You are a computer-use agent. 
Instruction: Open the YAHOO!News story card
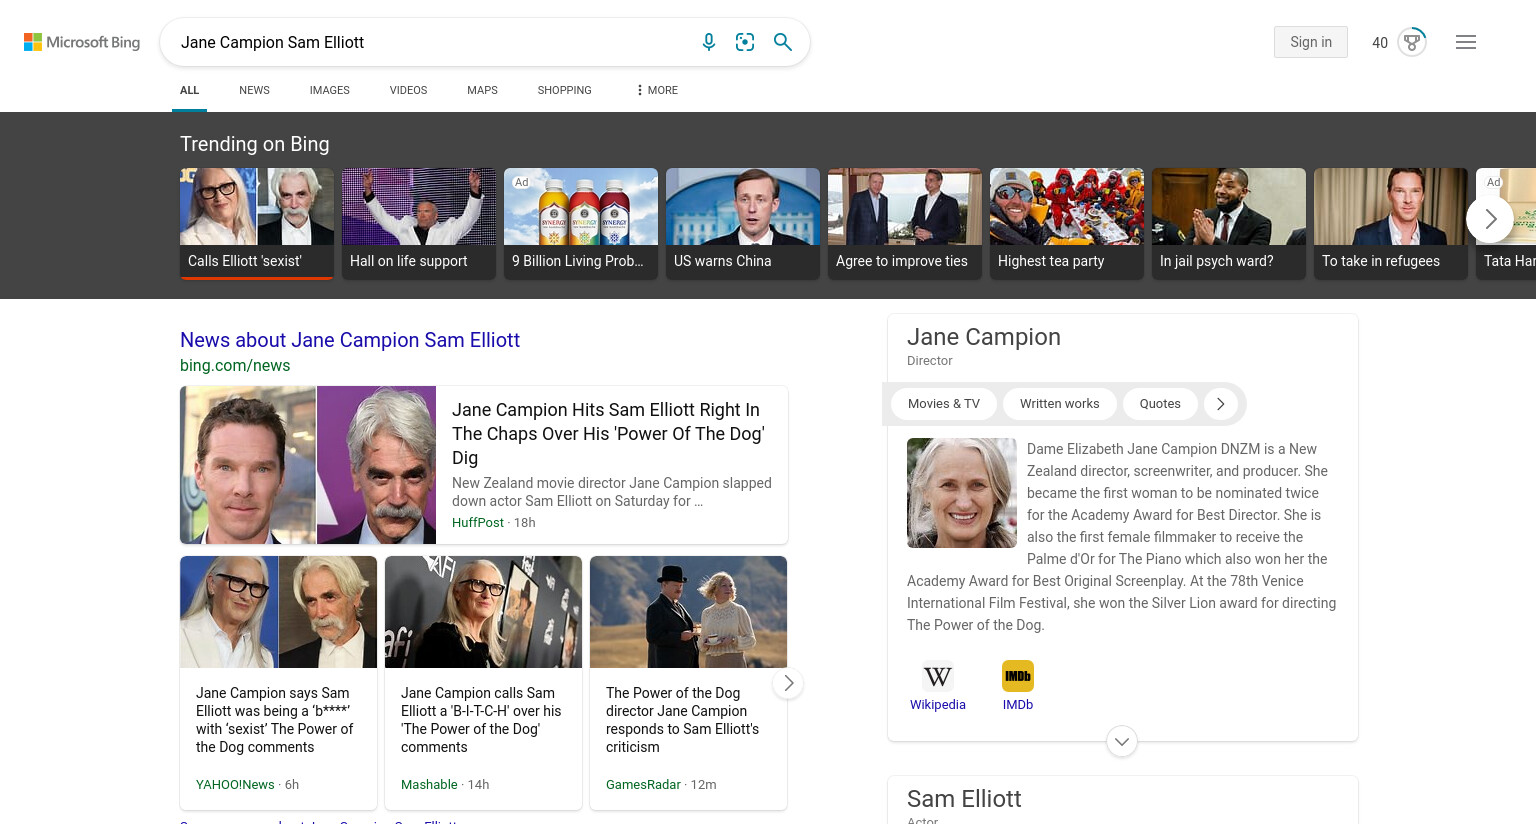point(278,683)
